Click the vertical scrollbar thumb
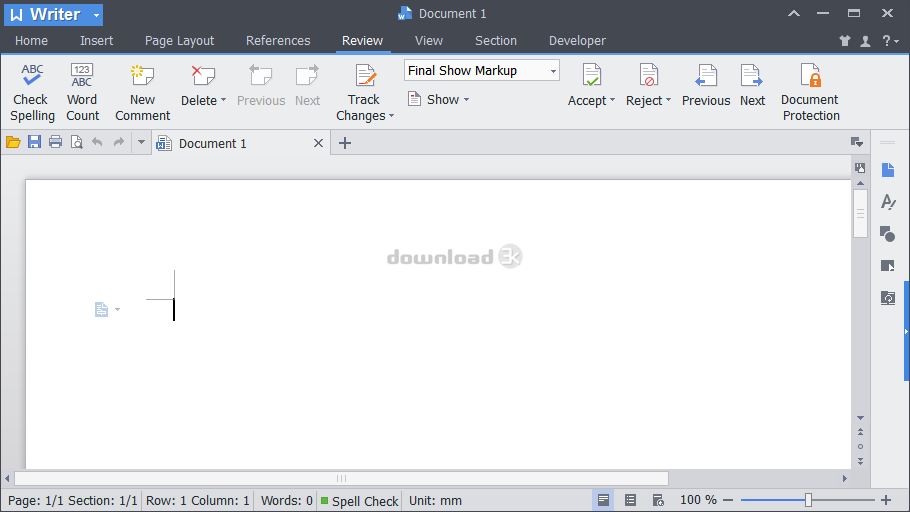 tap(860, 213)
